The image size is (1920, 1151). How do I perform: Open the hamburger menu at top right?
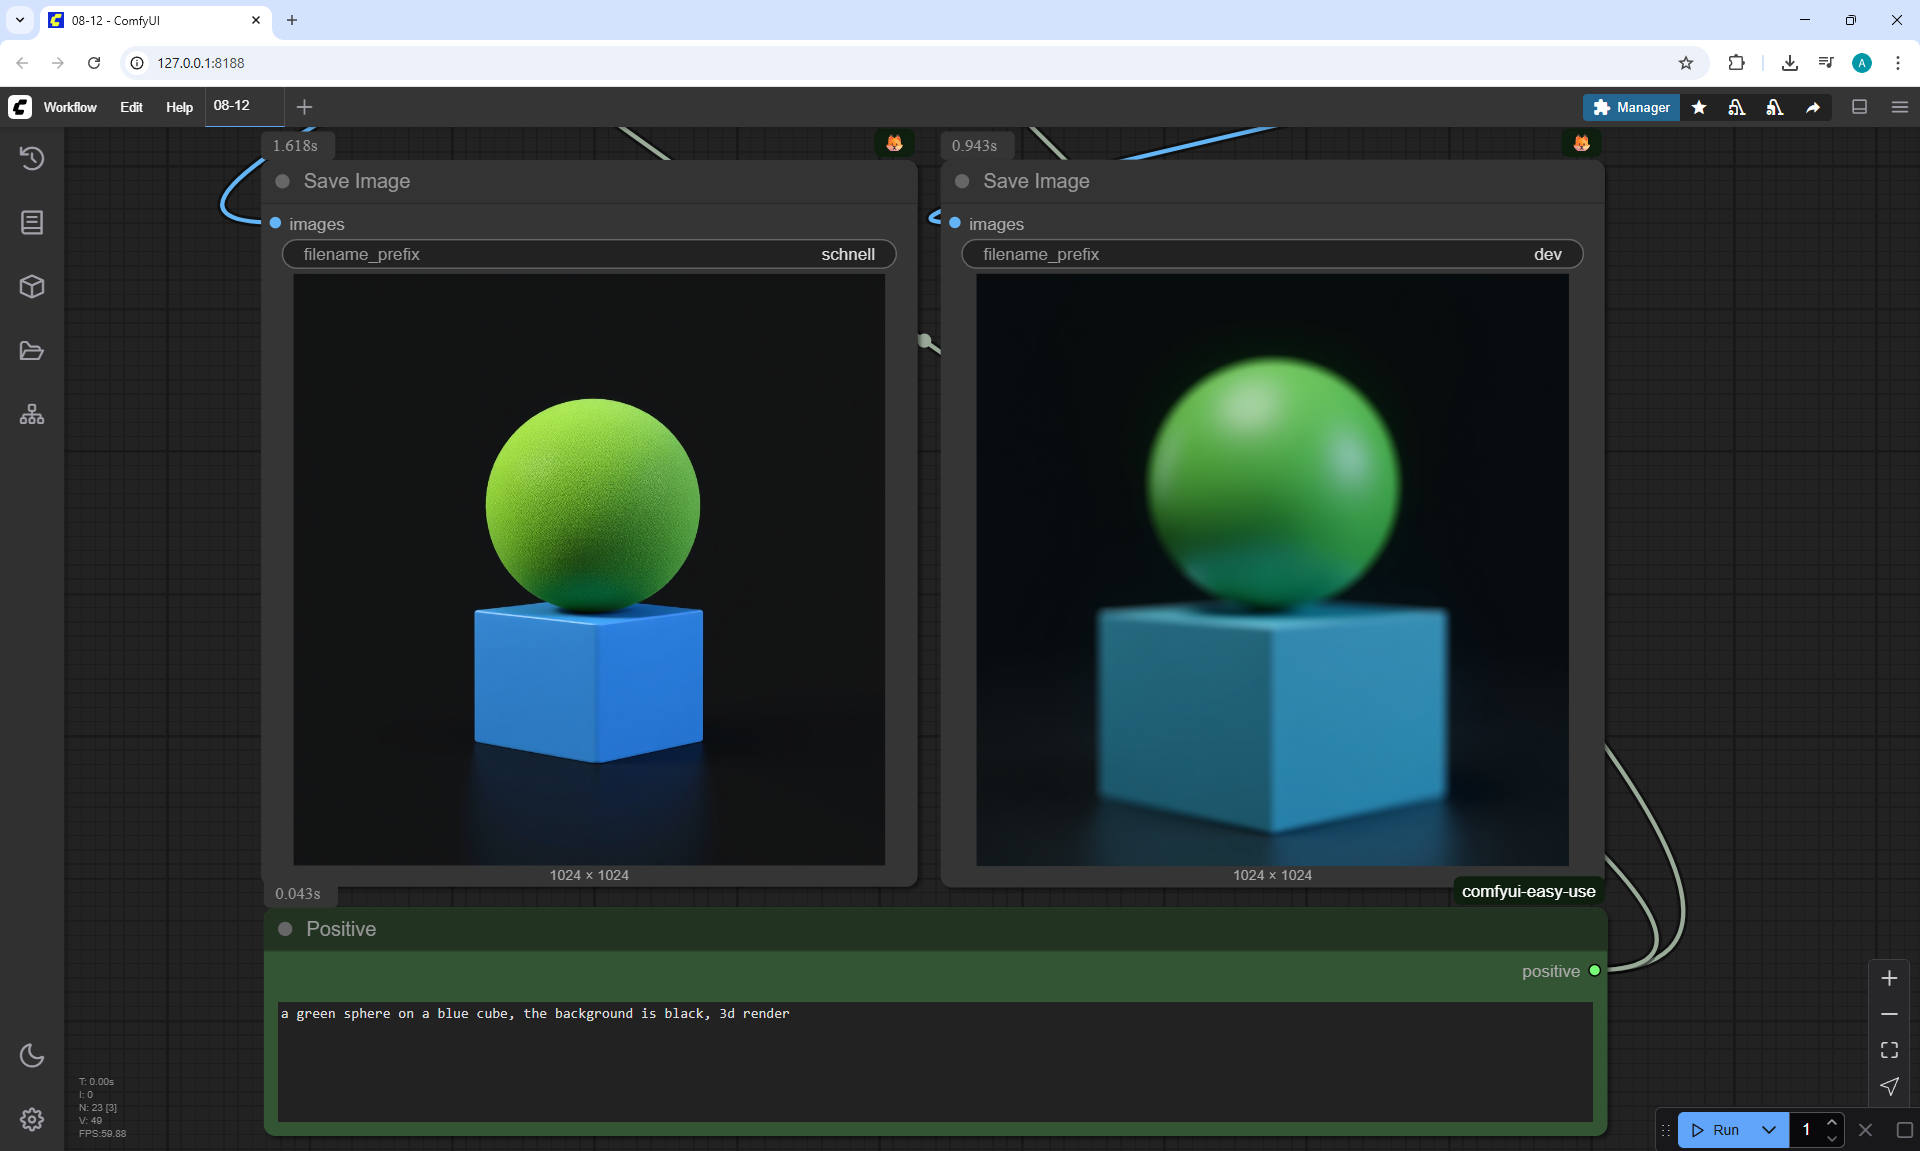[1900, 107]
